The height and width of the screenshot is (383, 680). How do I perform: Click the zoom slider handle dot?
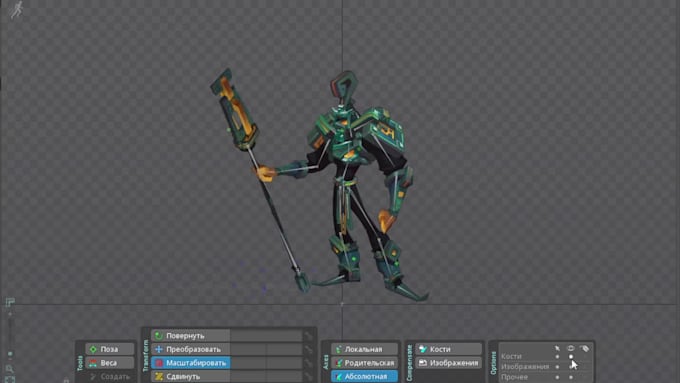10,354
